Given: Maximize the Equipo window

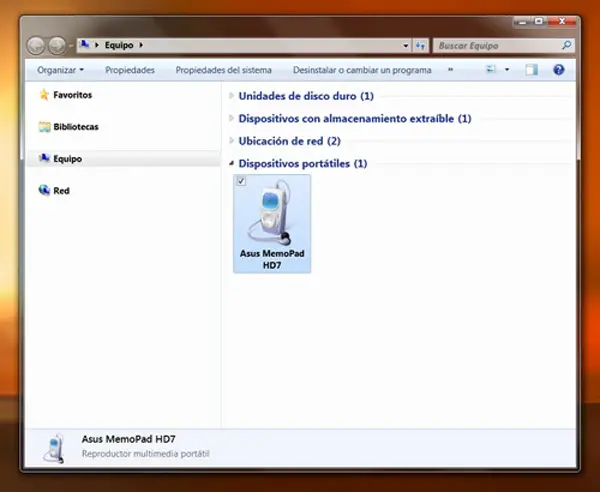Looking at the screenshot, I should [x=539, y=21].
